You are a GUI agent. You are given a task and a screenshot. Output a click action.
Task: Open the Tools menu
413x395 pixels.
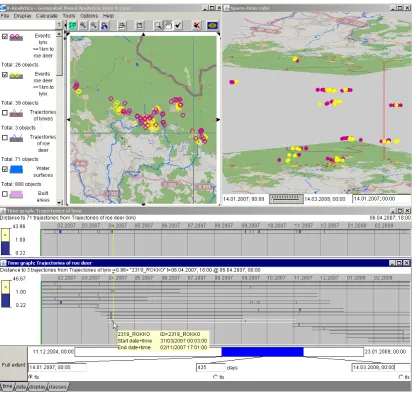pyautogui.click(x=69, y=16)
